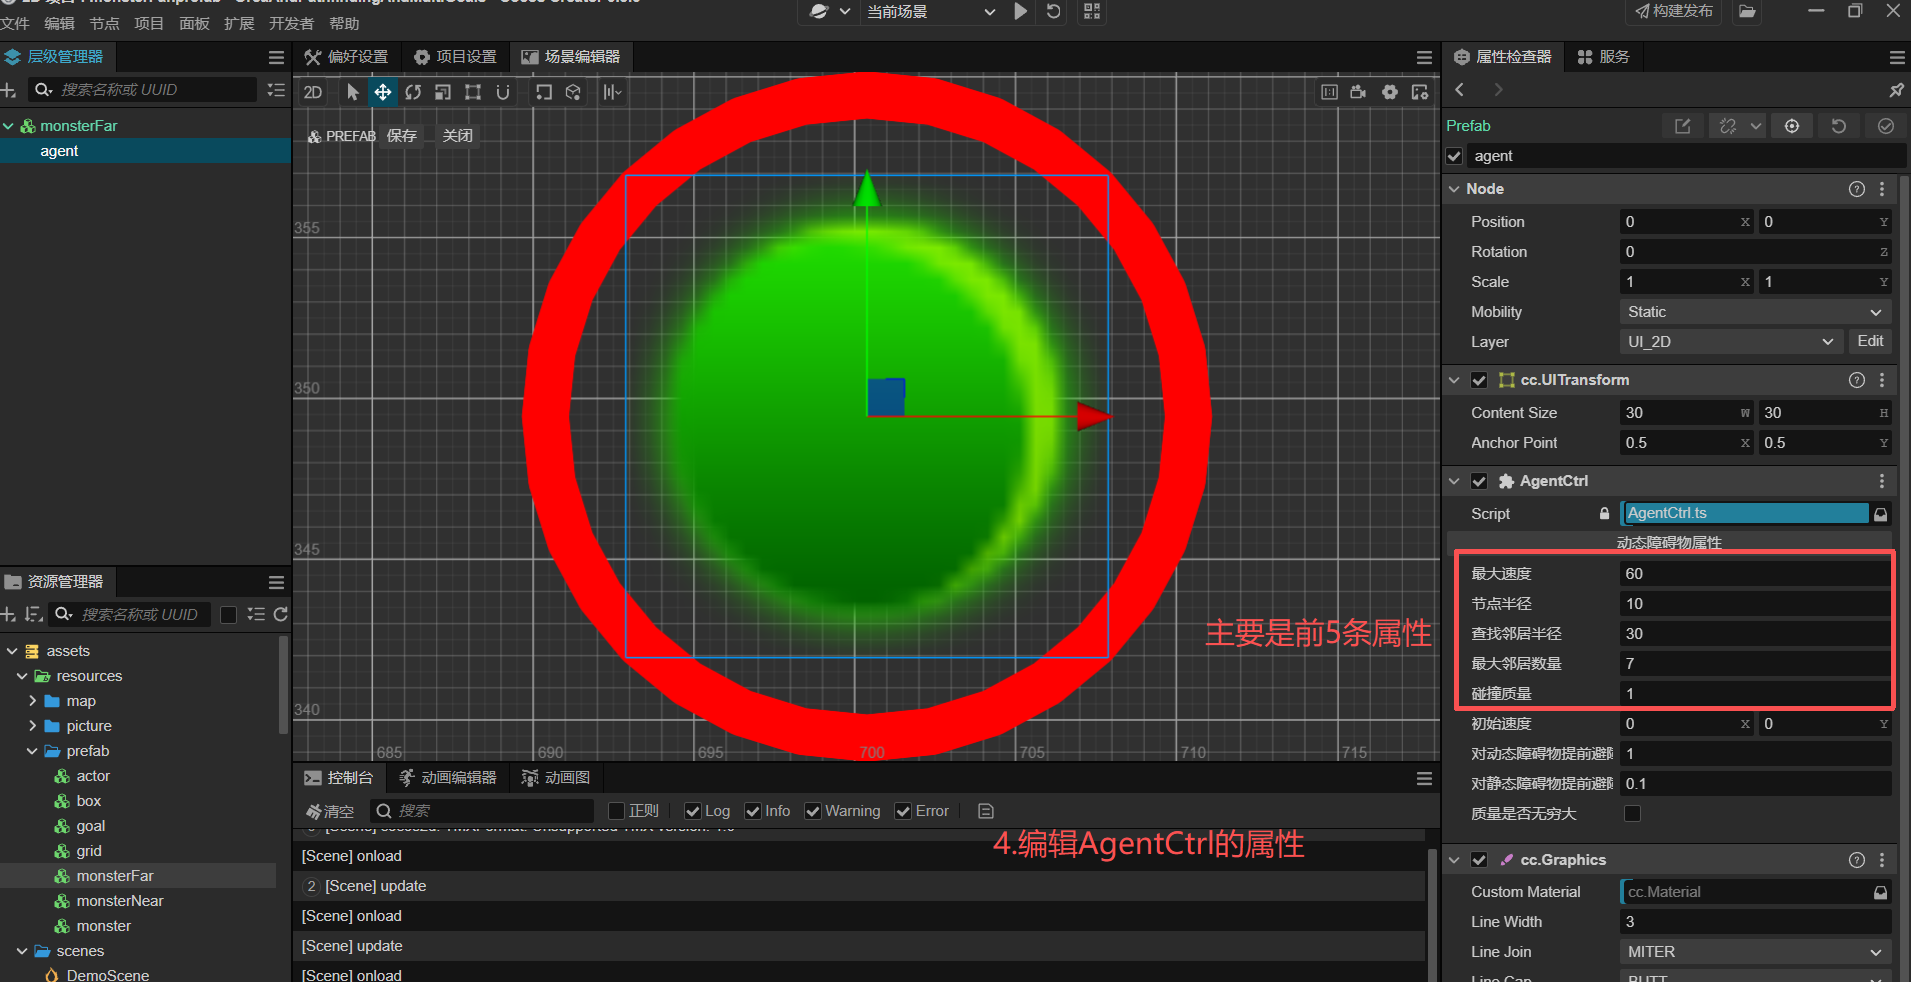Switch to the 动画编辑器 tab

[448, 777]
